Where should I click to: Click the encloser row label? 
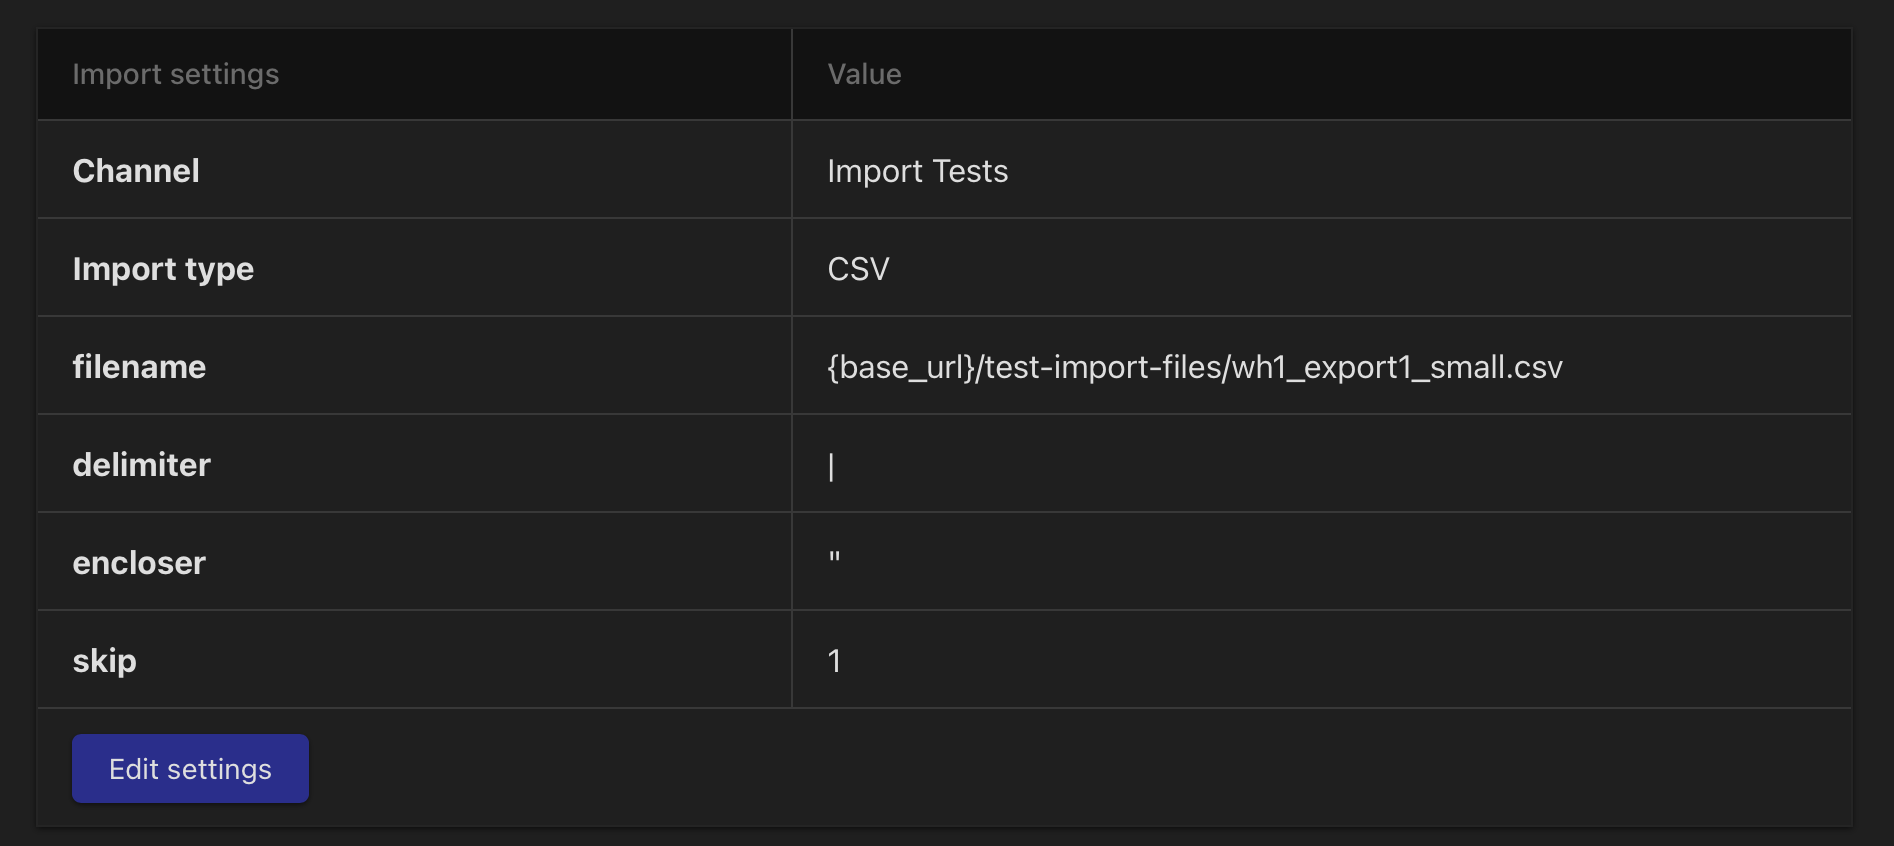point(139,563)
